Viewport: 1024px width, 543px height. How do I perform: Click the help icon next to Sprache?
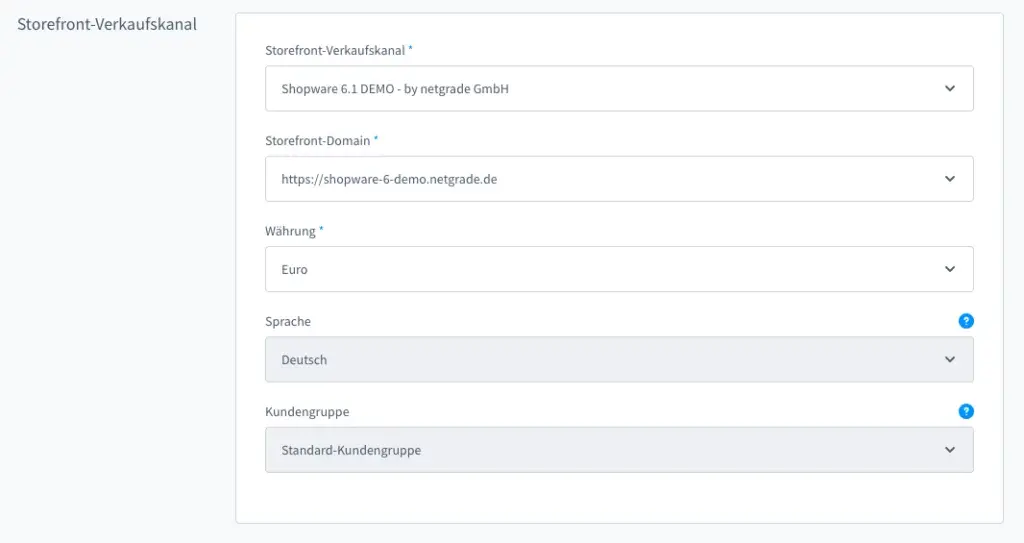tap(966, 321)
